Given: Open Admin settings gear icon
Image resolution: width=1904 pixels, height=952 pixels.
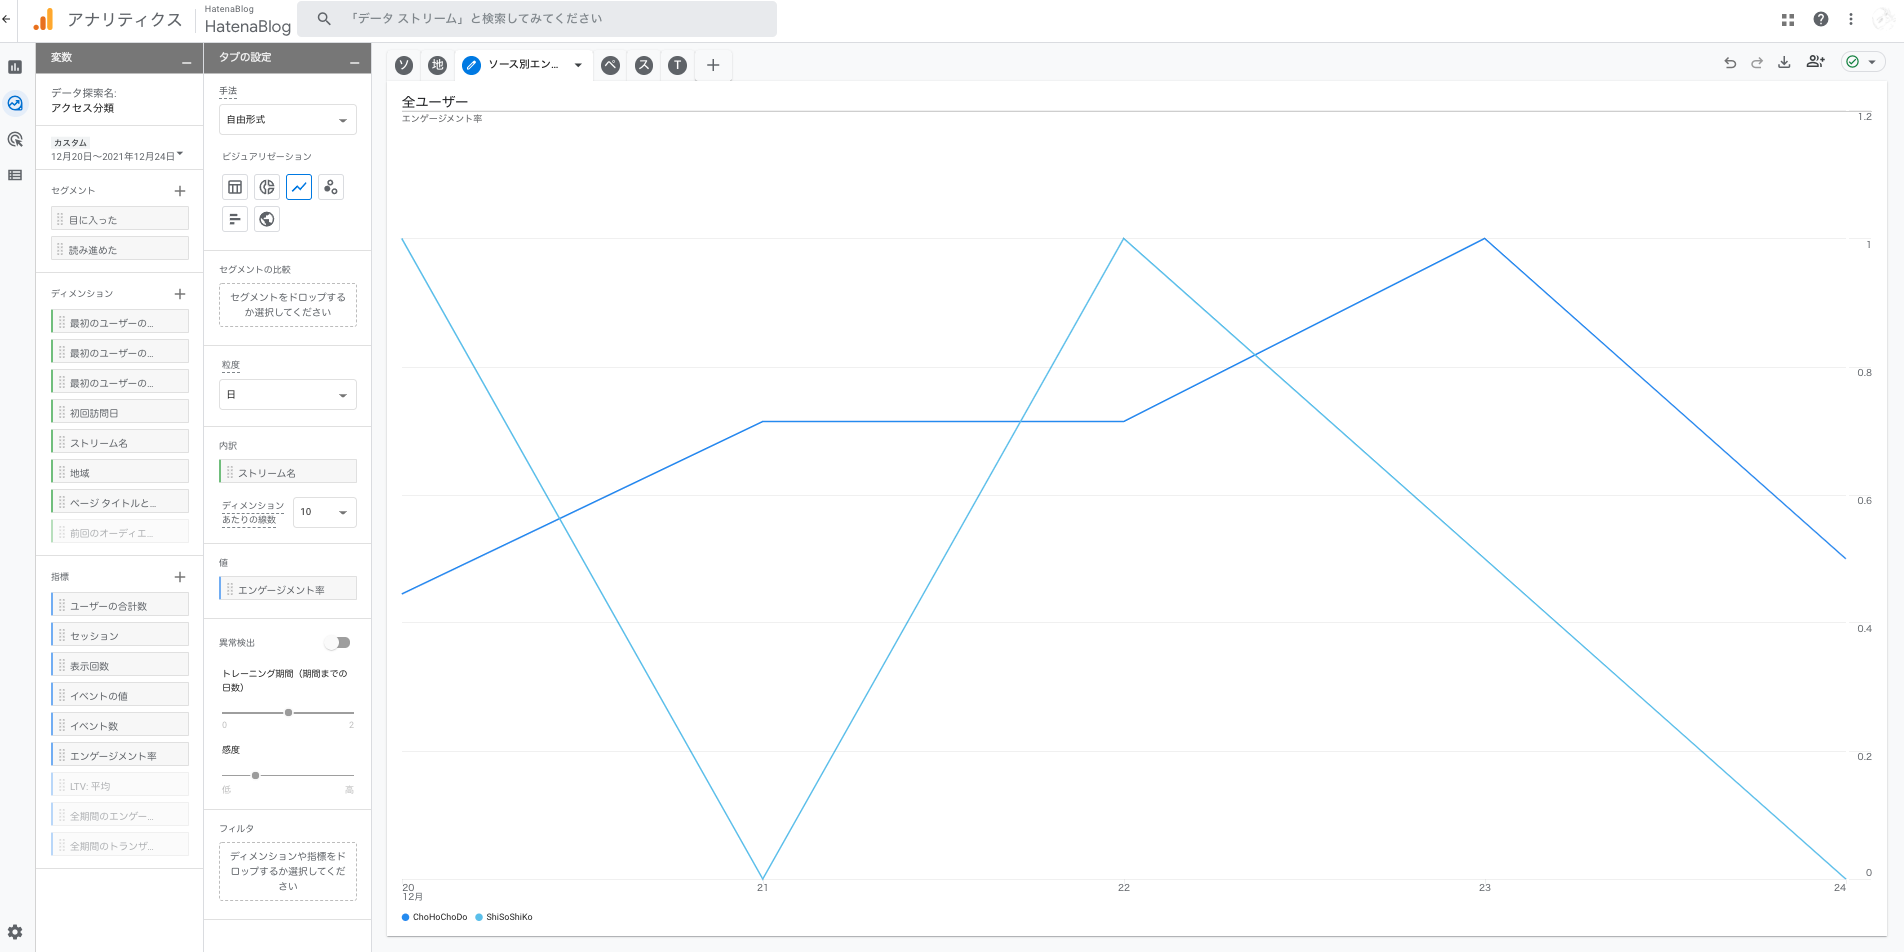Looking at the screenshot, I should tap(15, 932).
